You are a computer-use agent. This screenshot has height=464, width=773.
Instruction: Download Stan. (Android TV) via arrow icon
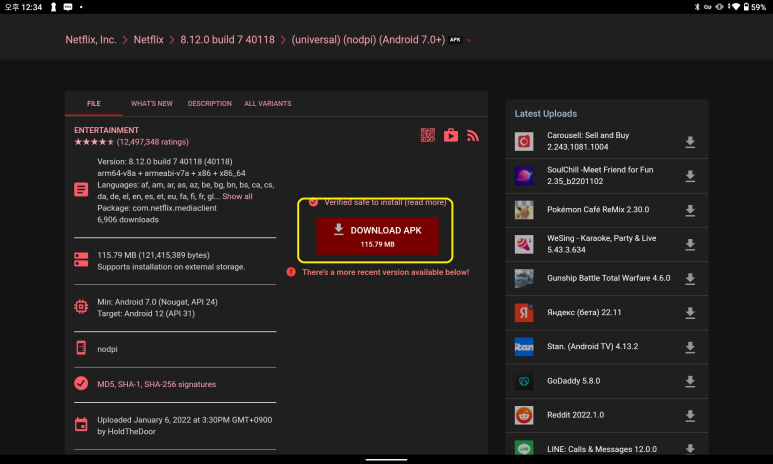[x=690, y=347]
